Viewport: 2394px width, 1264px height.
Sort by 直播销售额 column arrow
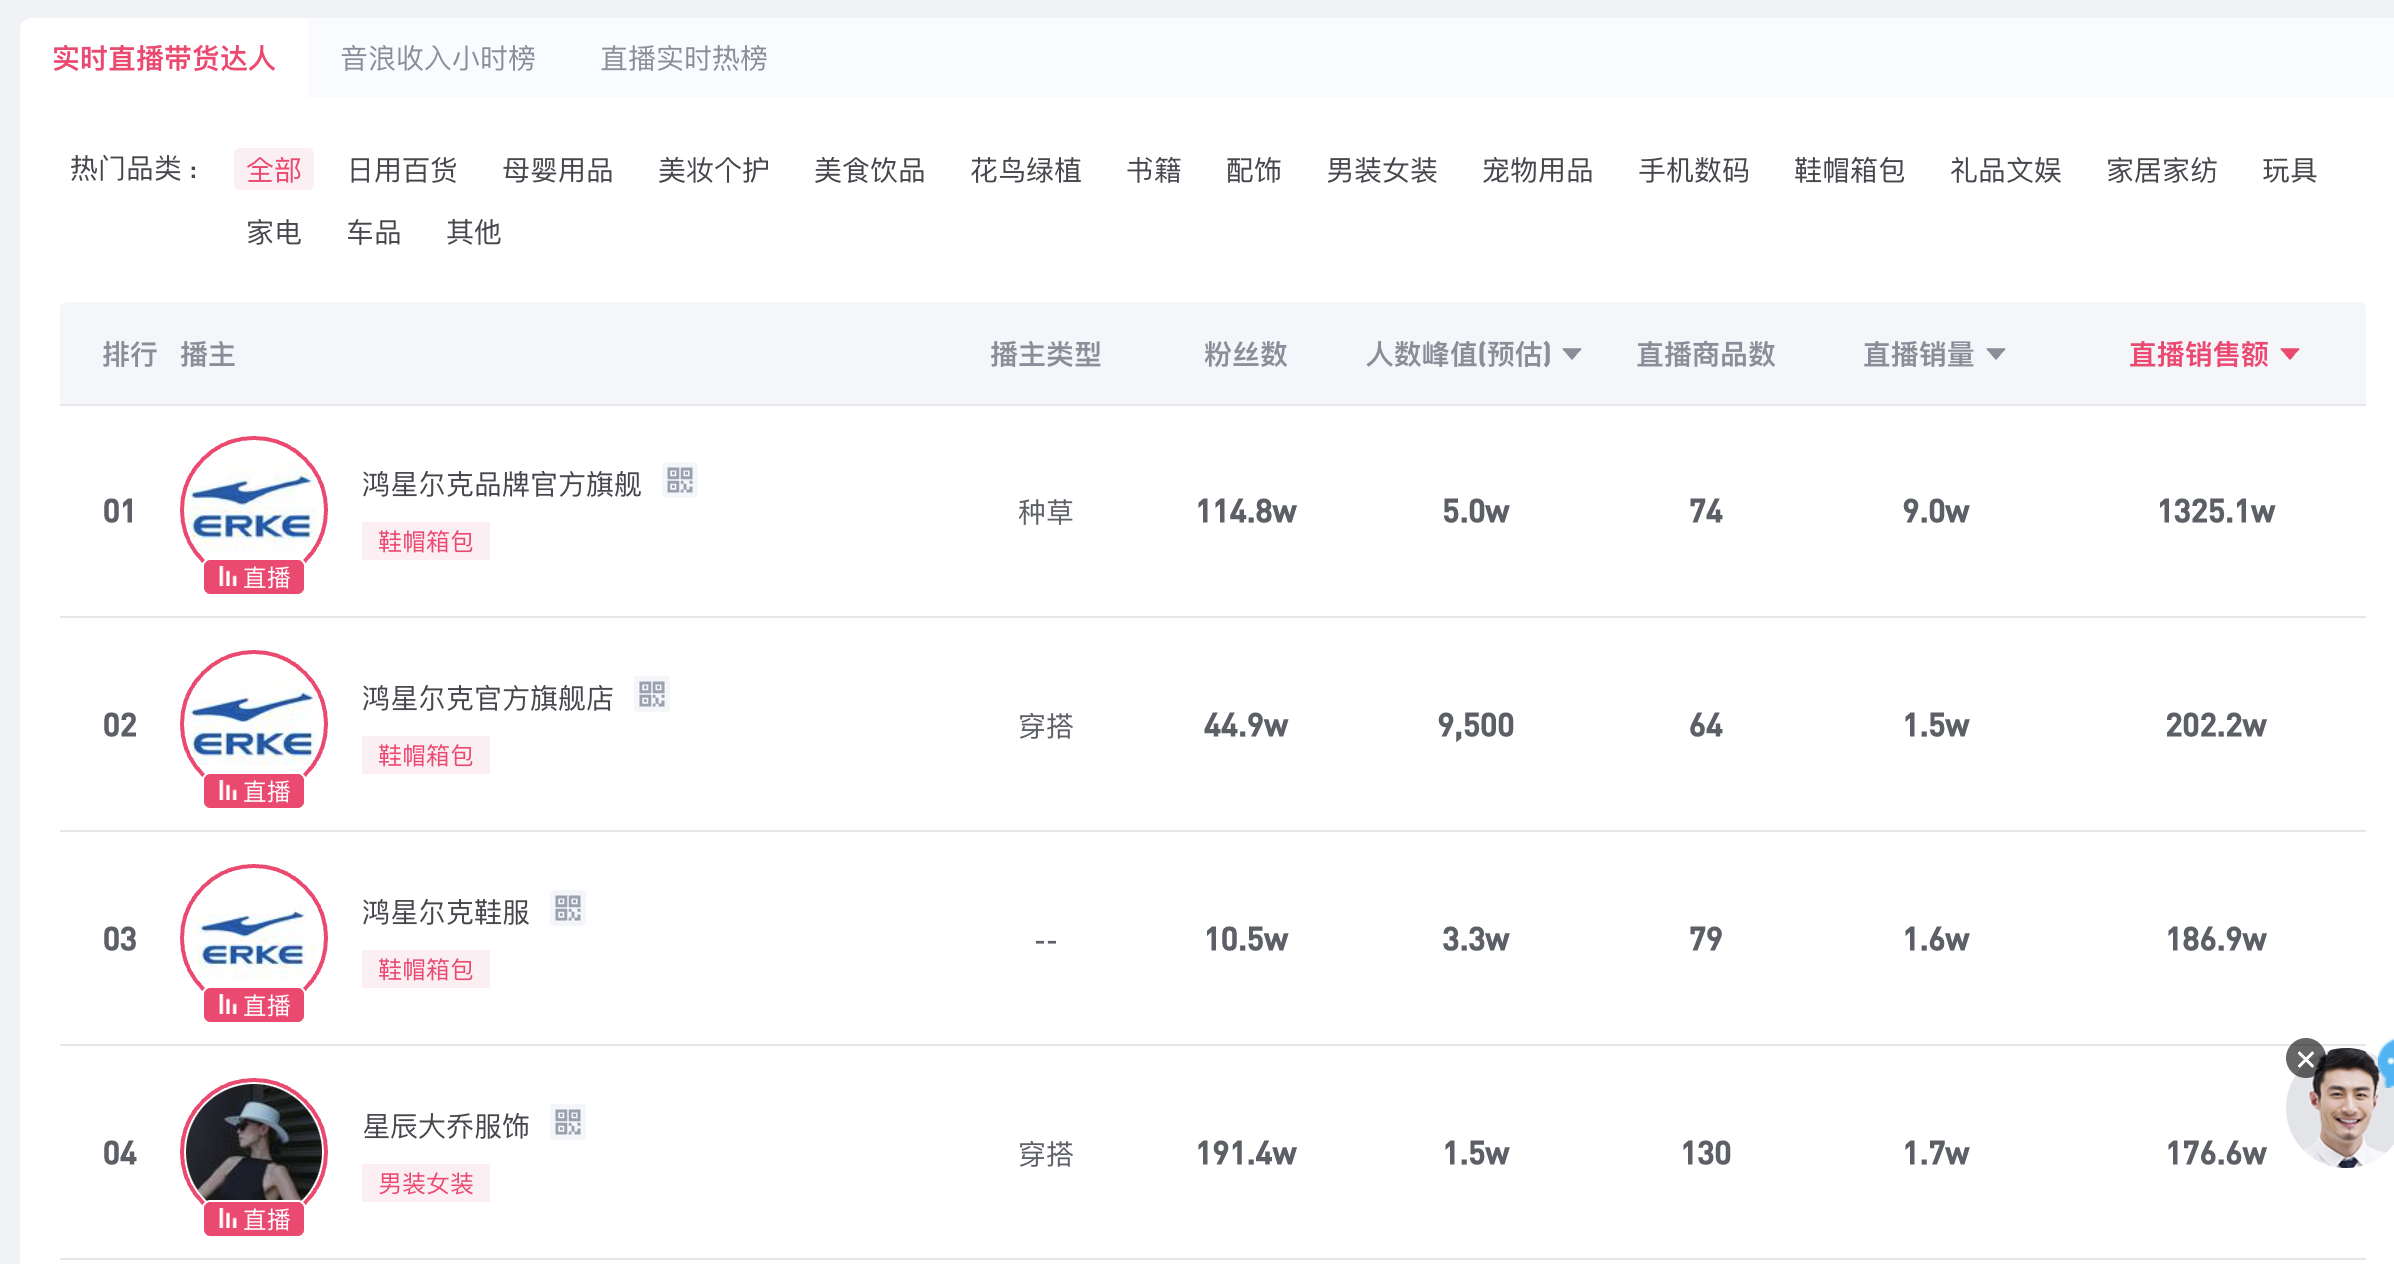(x=2290, y=354)
